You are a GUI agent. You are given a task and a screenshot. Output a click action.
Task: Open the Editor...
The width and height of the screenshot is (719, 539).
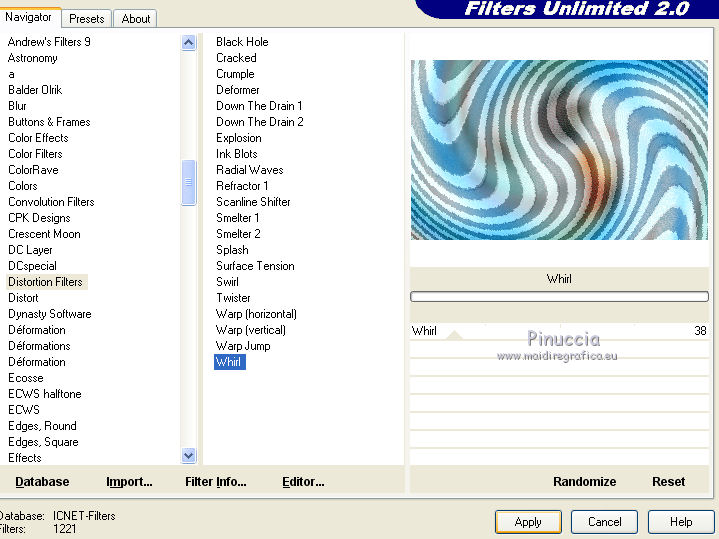(303, 482)
